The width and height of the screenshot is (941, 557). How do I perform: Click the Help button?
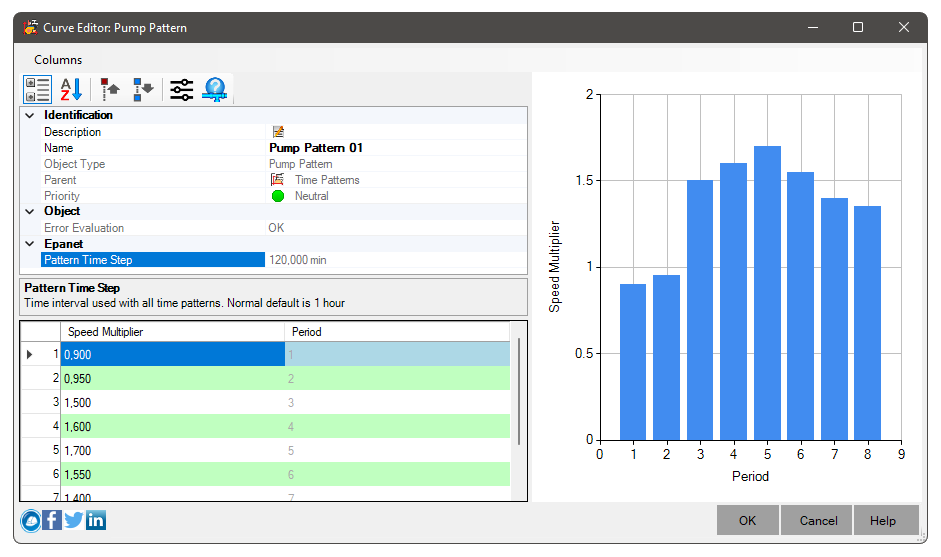(882, 520)
